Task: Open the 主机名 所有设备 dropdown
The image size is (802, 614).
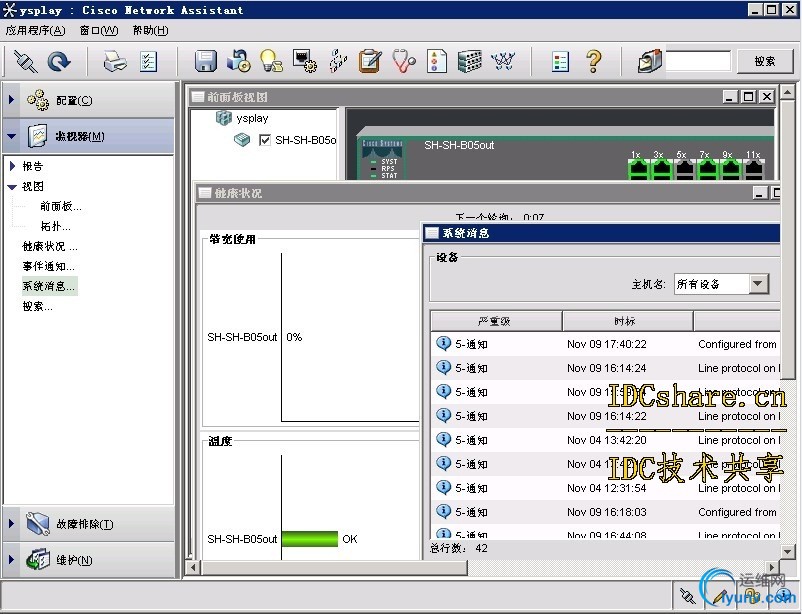Action: point(759,283)
